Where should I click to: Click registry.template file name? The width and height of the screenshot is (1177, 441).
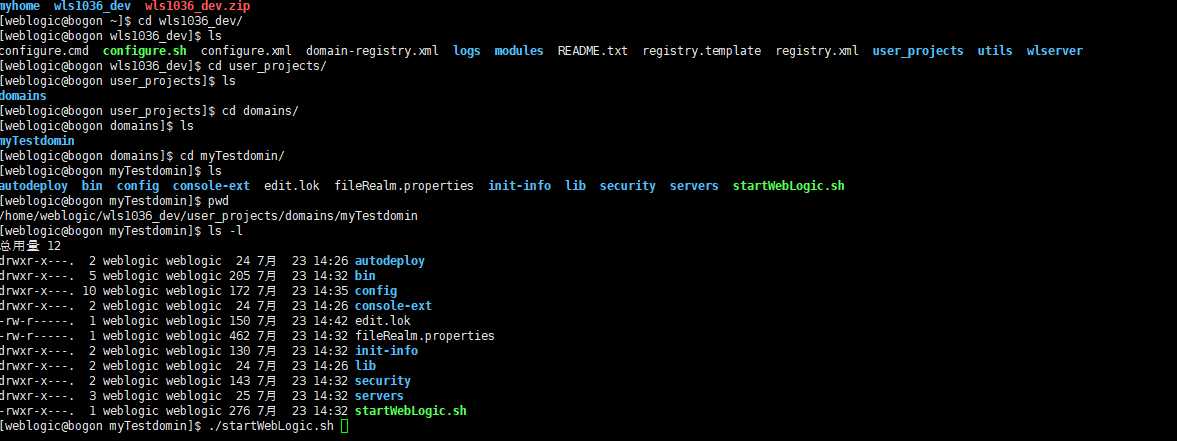click(x=702, y=51)
